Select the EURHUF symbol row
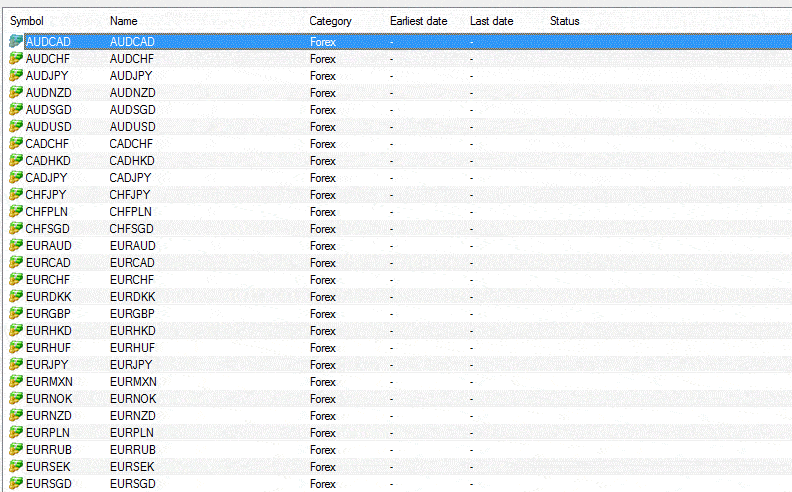Viewport: 792px width, 492px height. click(x=47, y=348)
